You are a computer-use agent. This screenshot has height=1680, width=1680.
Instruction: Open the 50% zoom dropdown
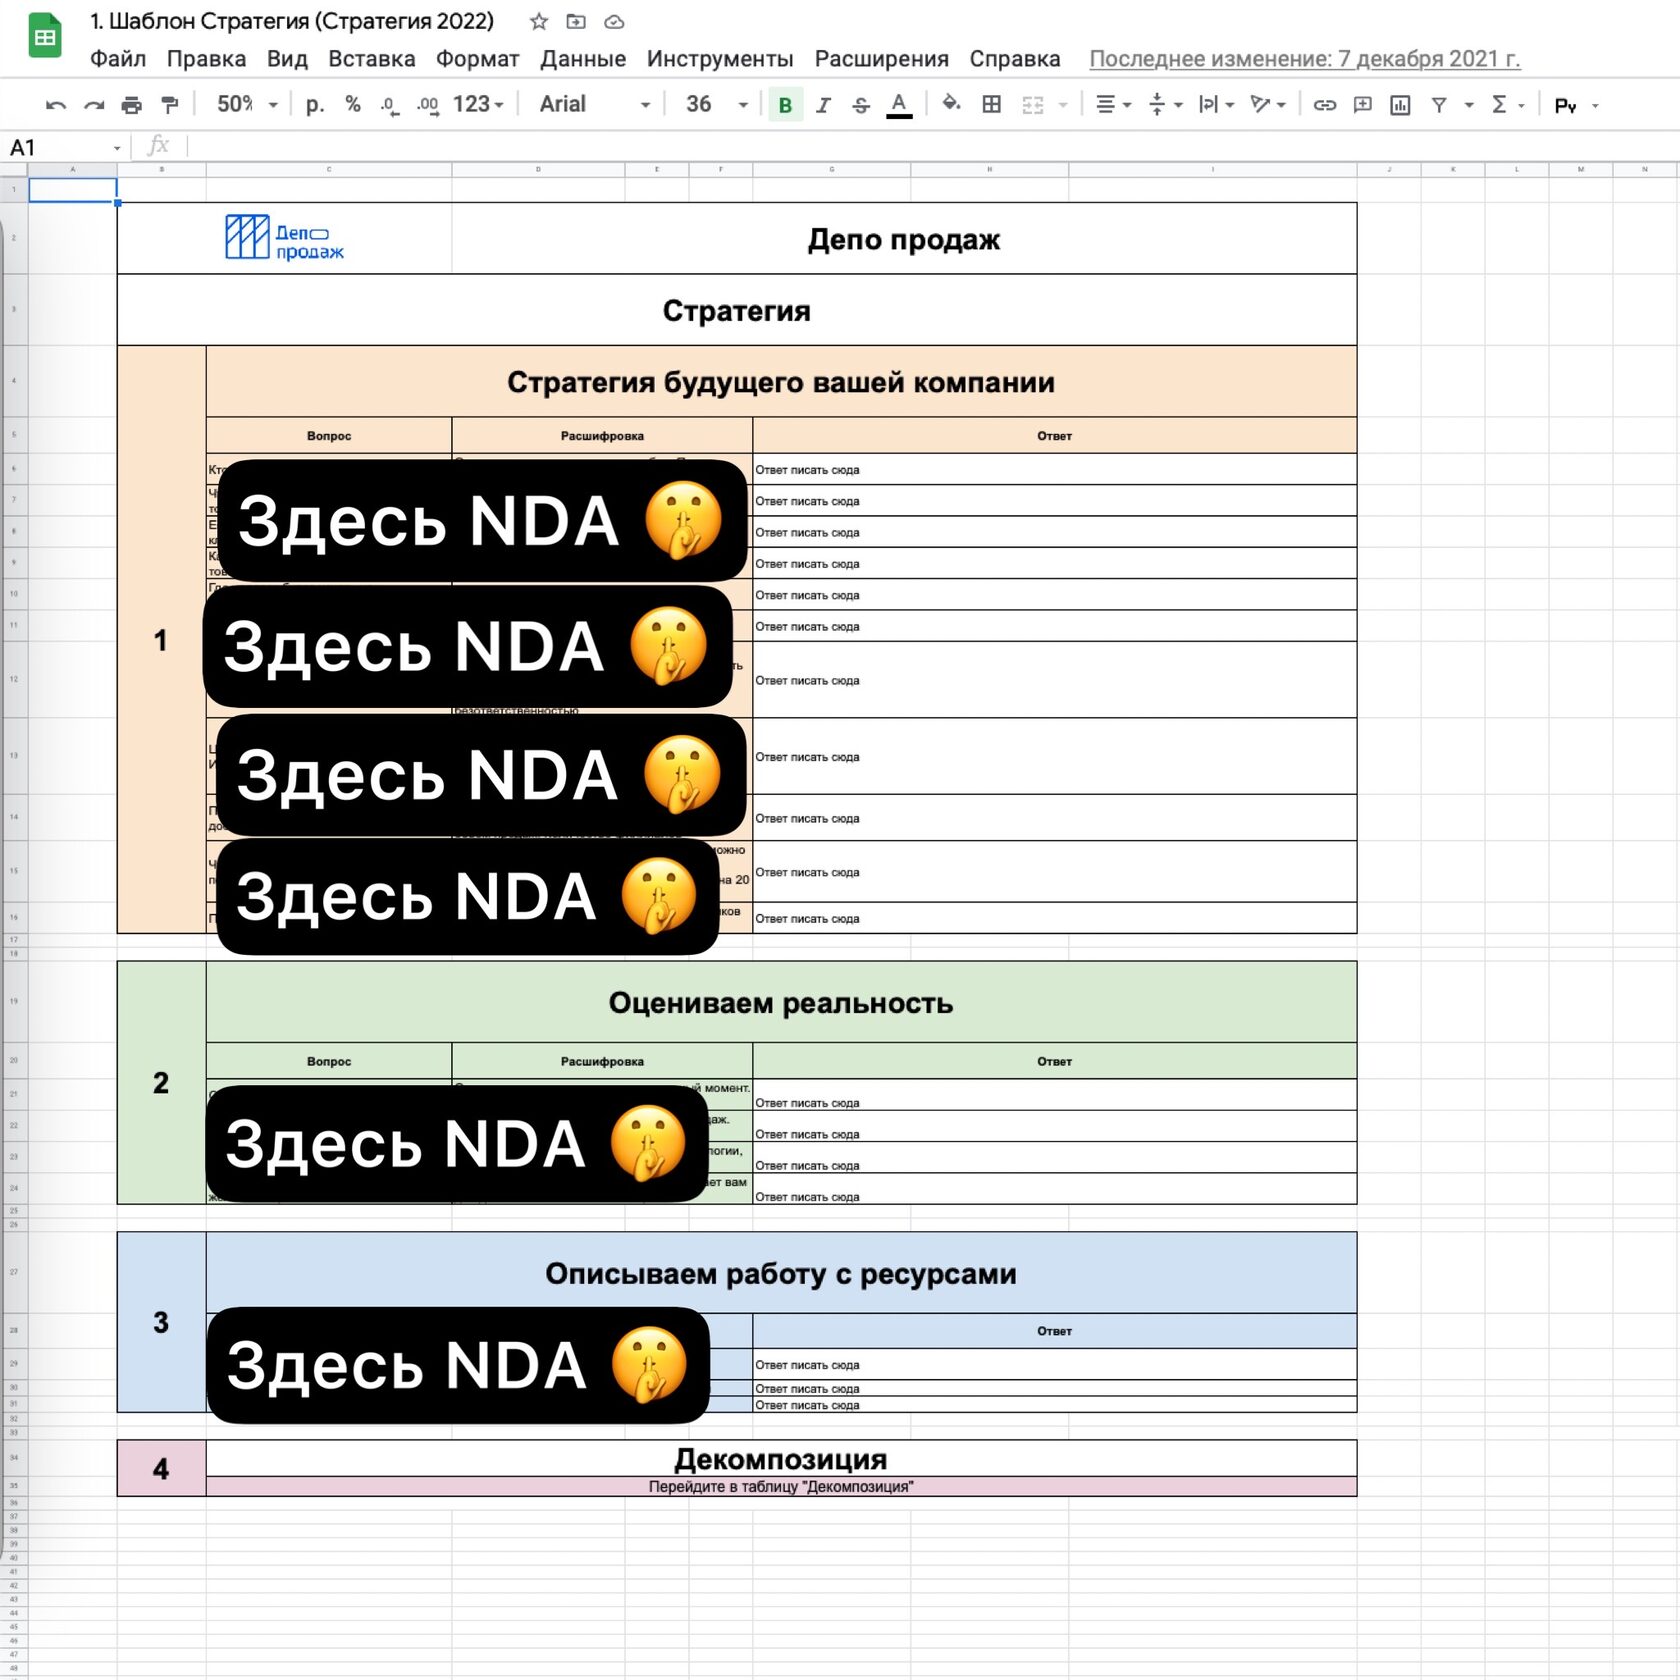point(247,104)
